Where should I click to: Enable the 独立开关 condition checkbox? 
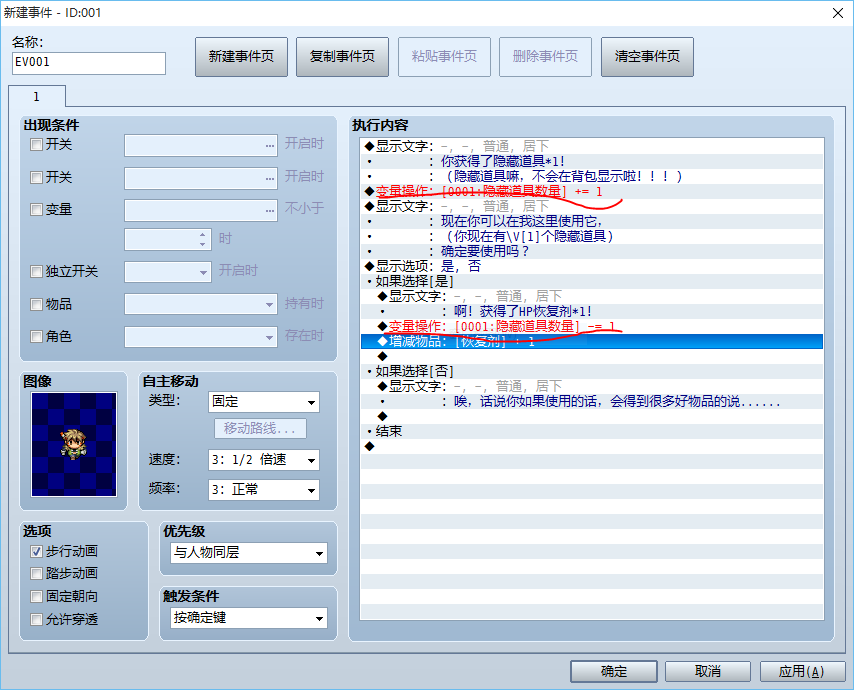coord(36,271)
